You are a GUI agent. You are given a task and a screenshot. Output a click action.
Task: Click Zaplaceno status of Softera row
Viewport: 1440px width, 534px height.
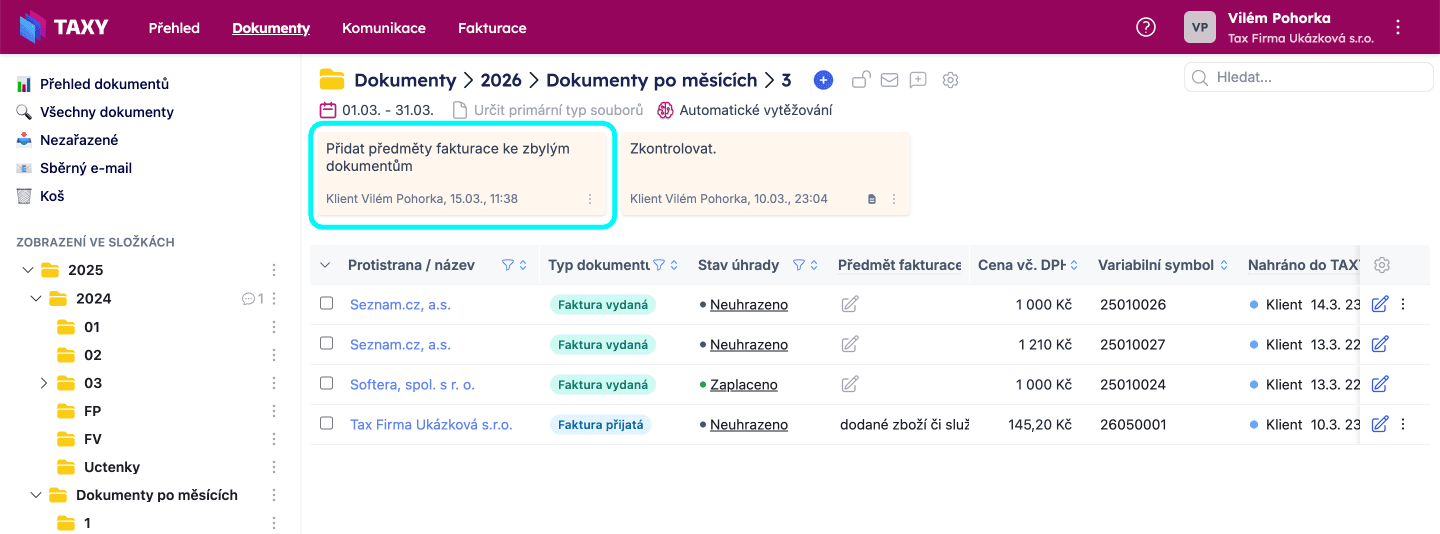coord(744,384)
